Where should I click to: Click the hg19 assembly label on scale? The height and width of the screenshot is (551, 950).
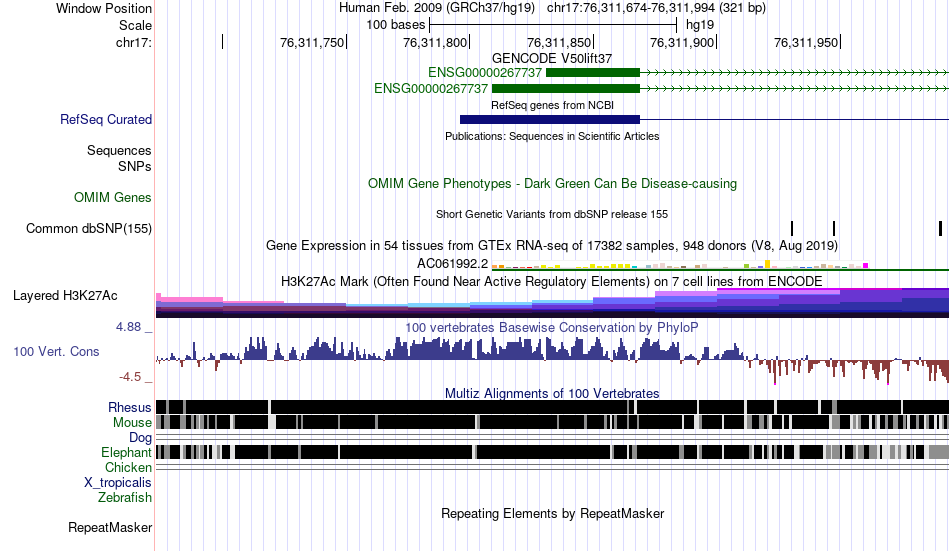pos(700,25)
